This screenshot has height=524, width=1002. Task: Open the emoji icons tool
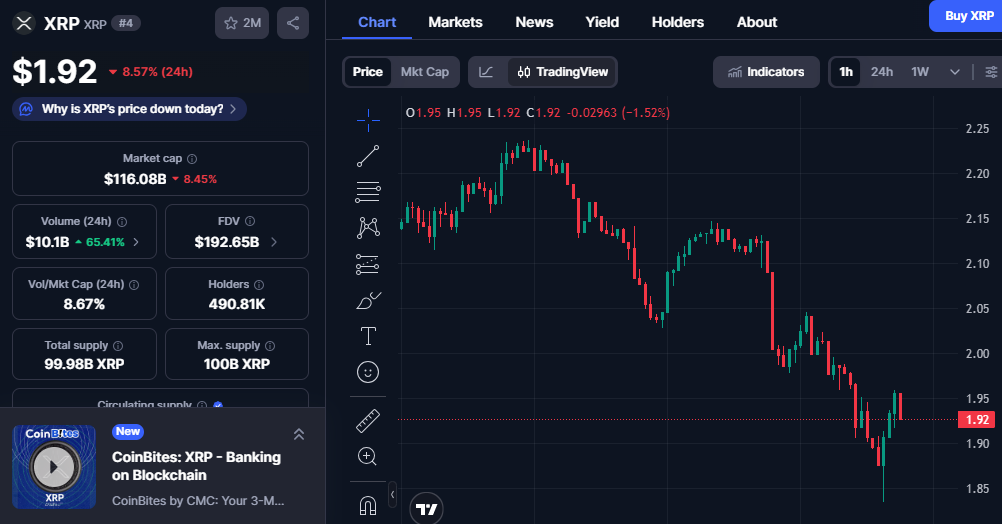point(368,372)
